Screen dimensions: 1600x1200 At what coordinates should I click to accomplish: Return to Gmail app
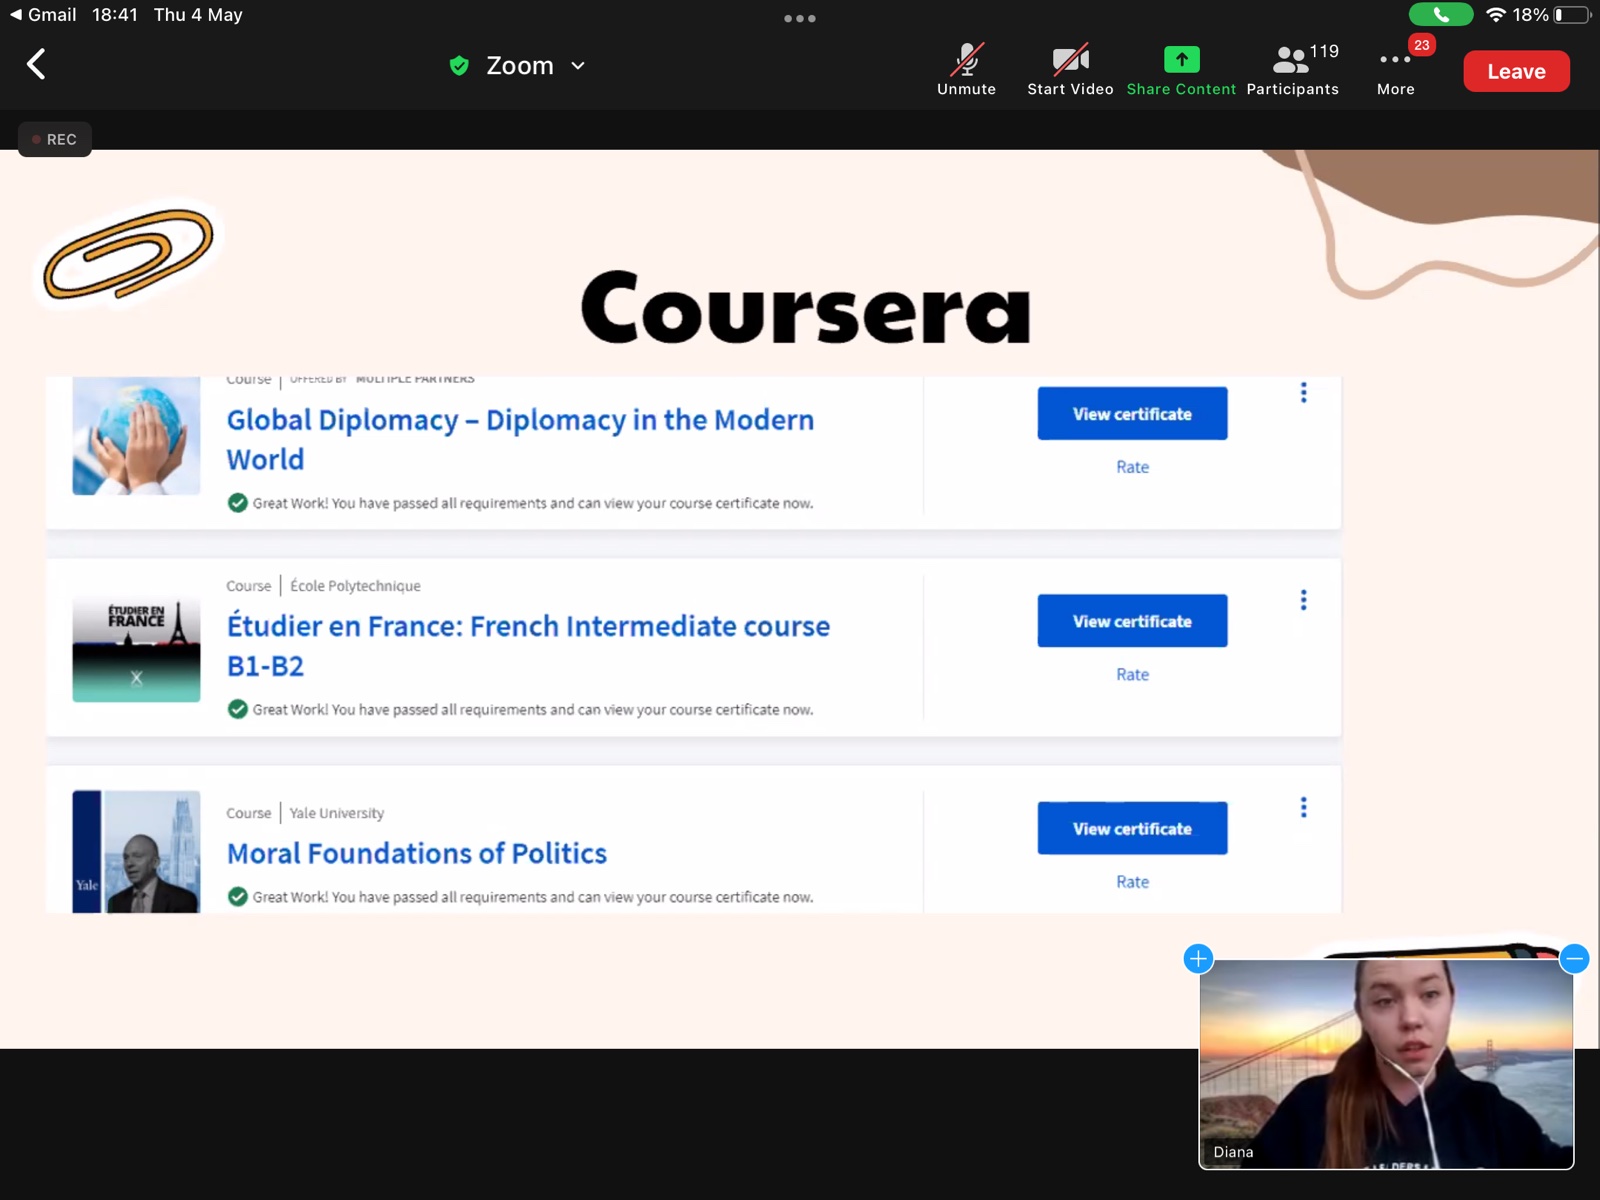pos(43,15)
